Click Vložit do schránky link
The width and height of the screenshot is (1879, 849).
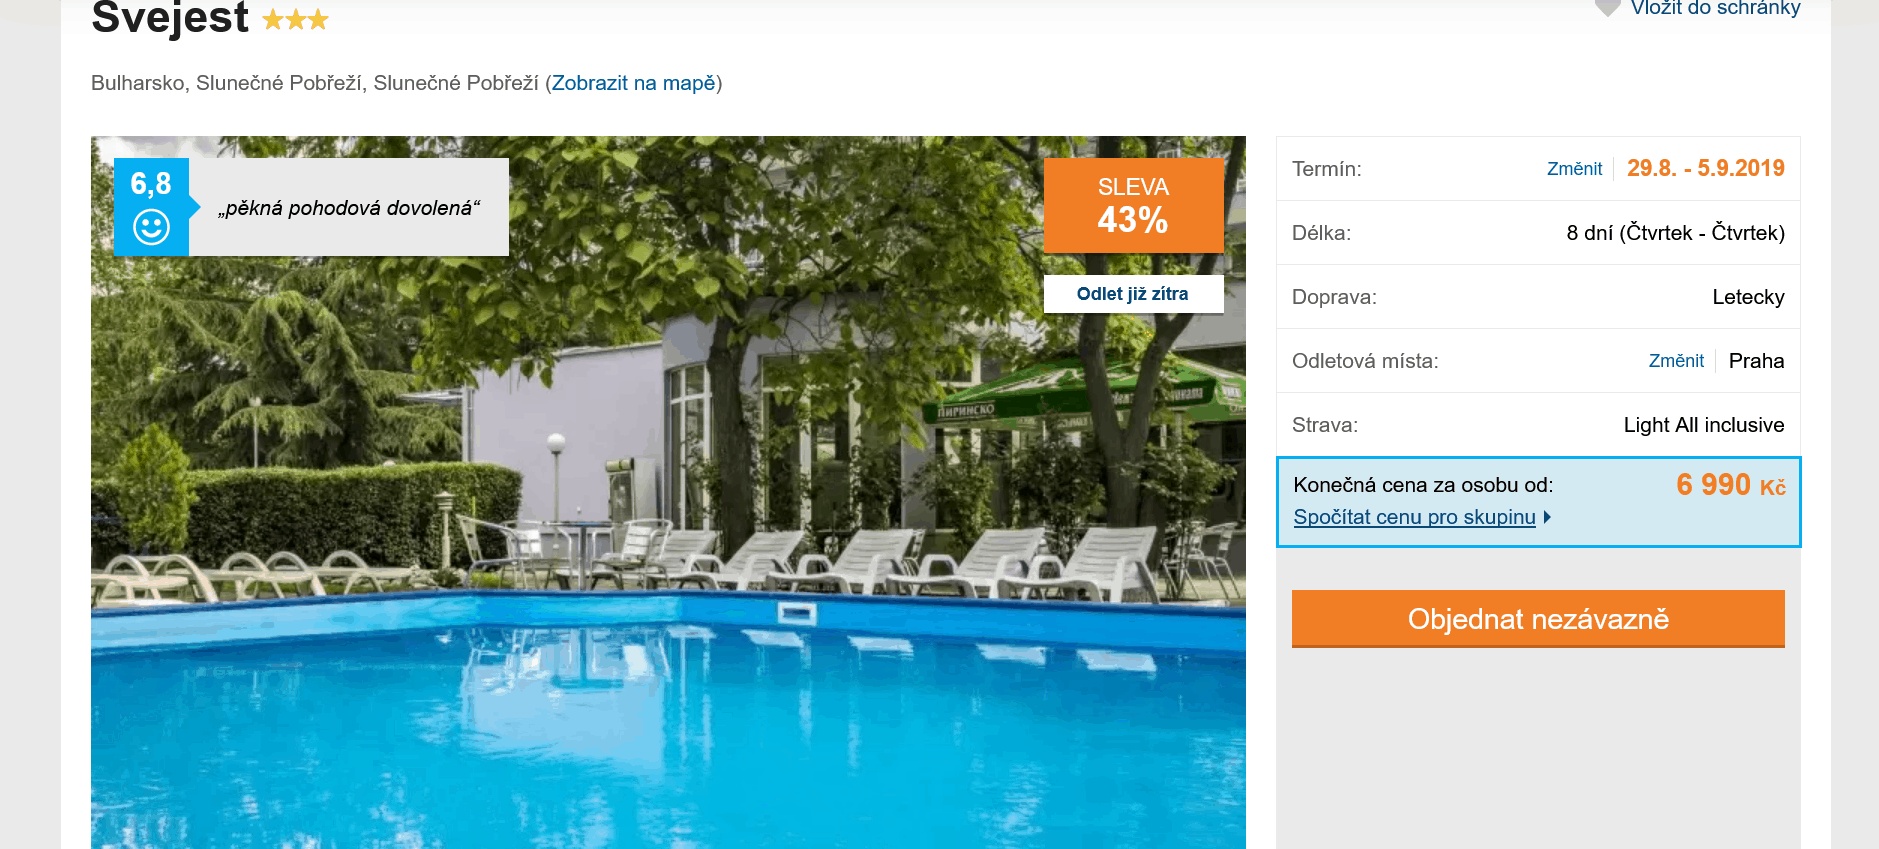pos(1715,8)
